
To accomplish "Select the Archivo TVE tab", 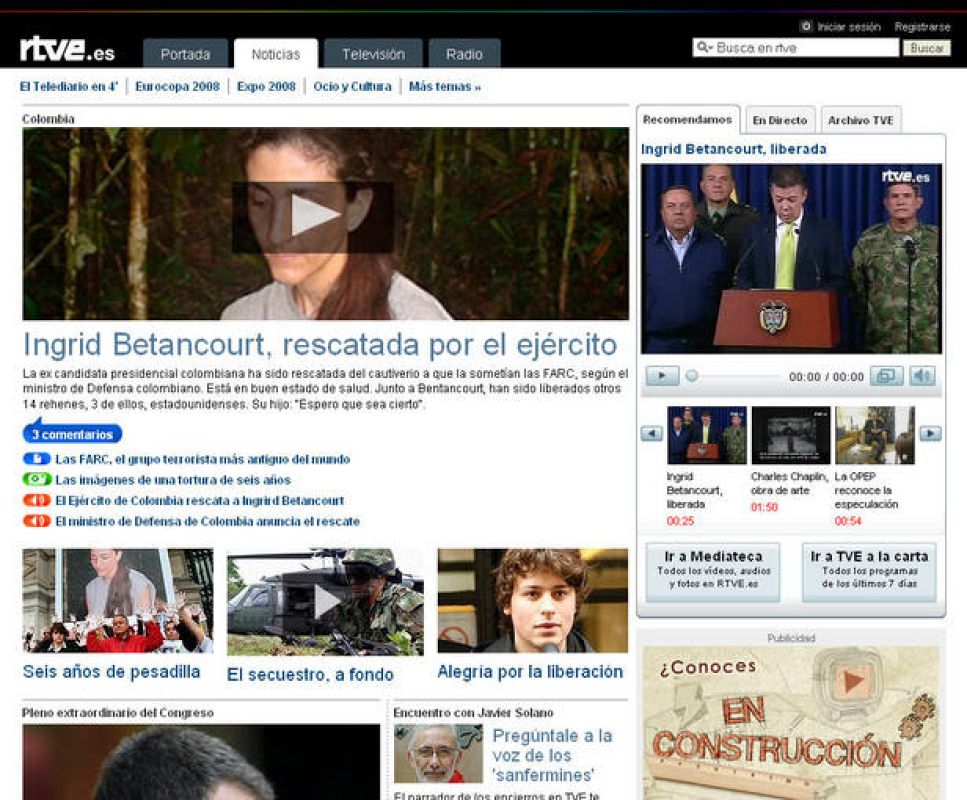I will 860,120.
